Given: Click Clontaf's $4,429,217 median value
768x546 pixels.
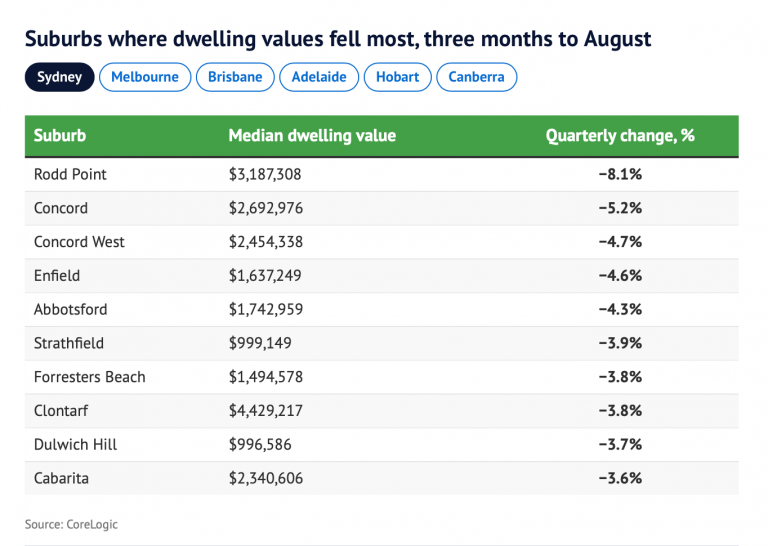Looking at the screenshot, I should point(265,411).
